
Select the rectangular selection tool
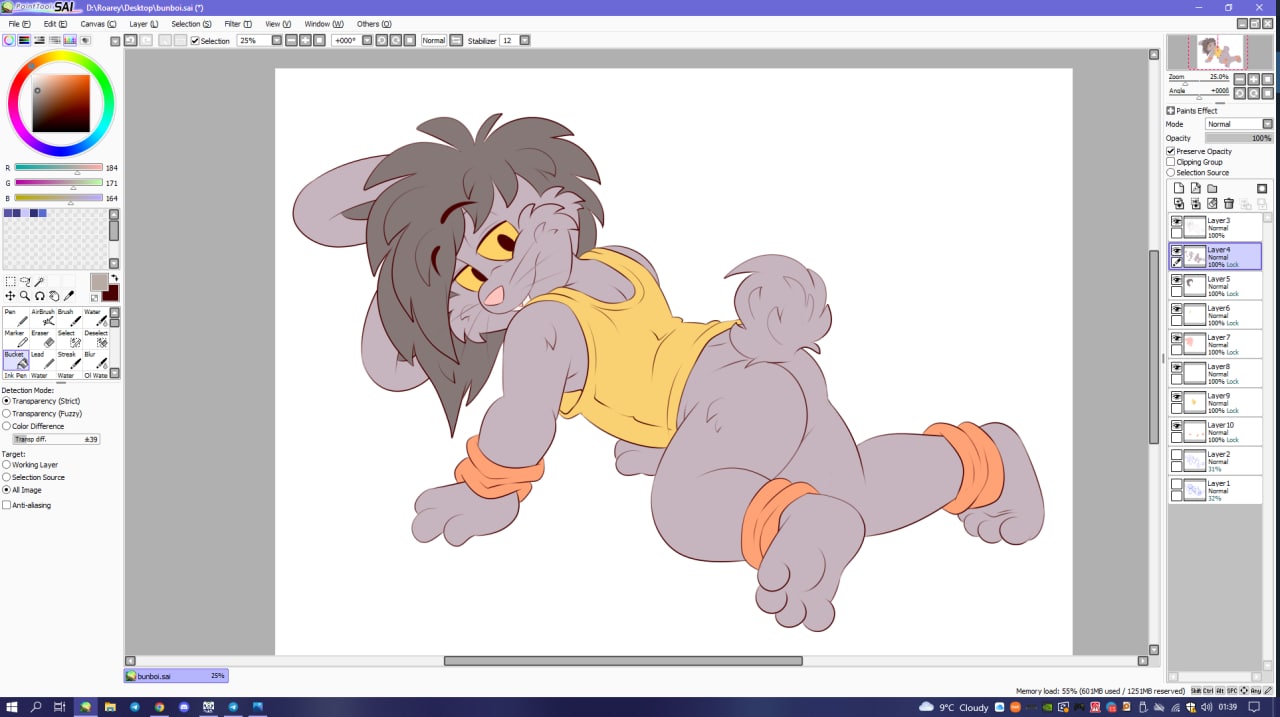[x=10, y=282]
